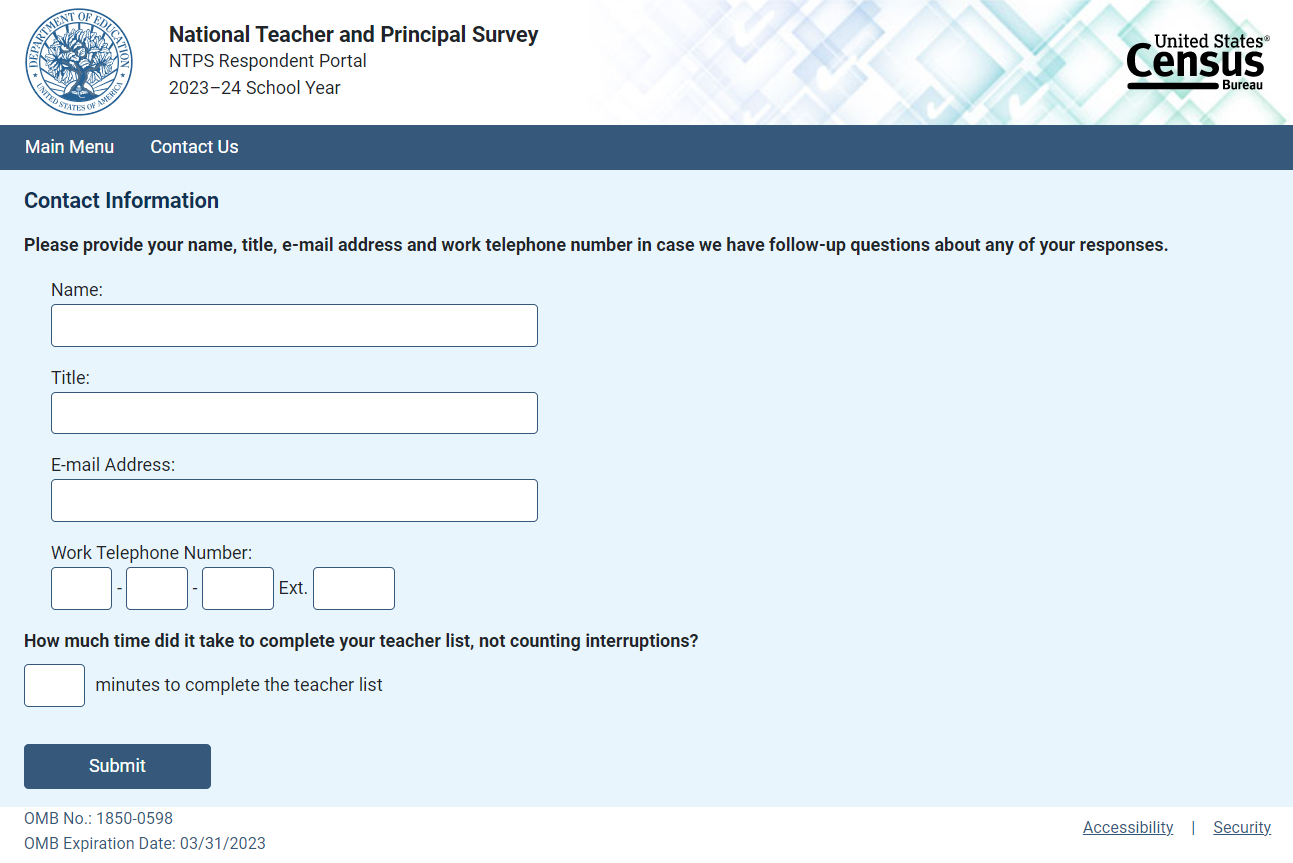Click the Department of Education seal
Image resolution: width=1293 pixels, height=863 pixels.
tap(79, 63)
